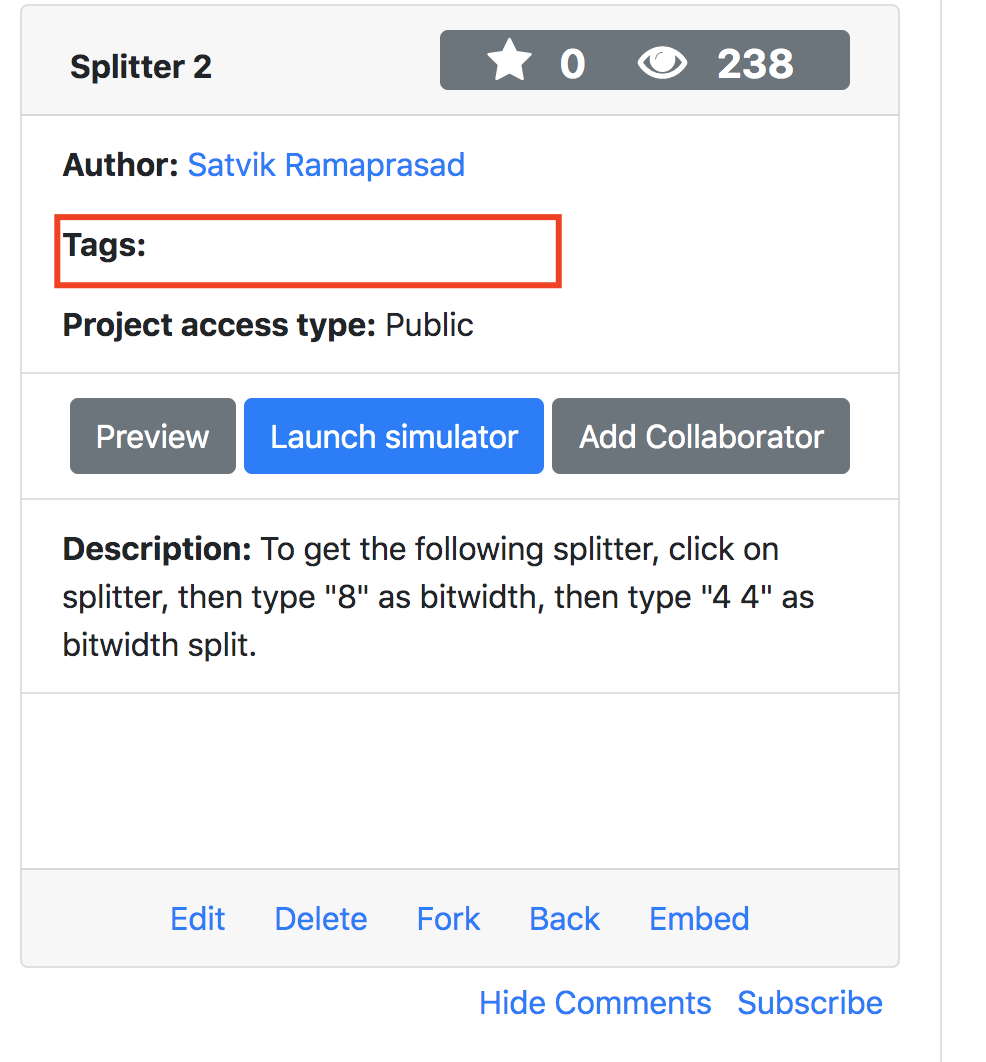Click the star icon to favorite project

pyautogui.click(x=510, y=59)
